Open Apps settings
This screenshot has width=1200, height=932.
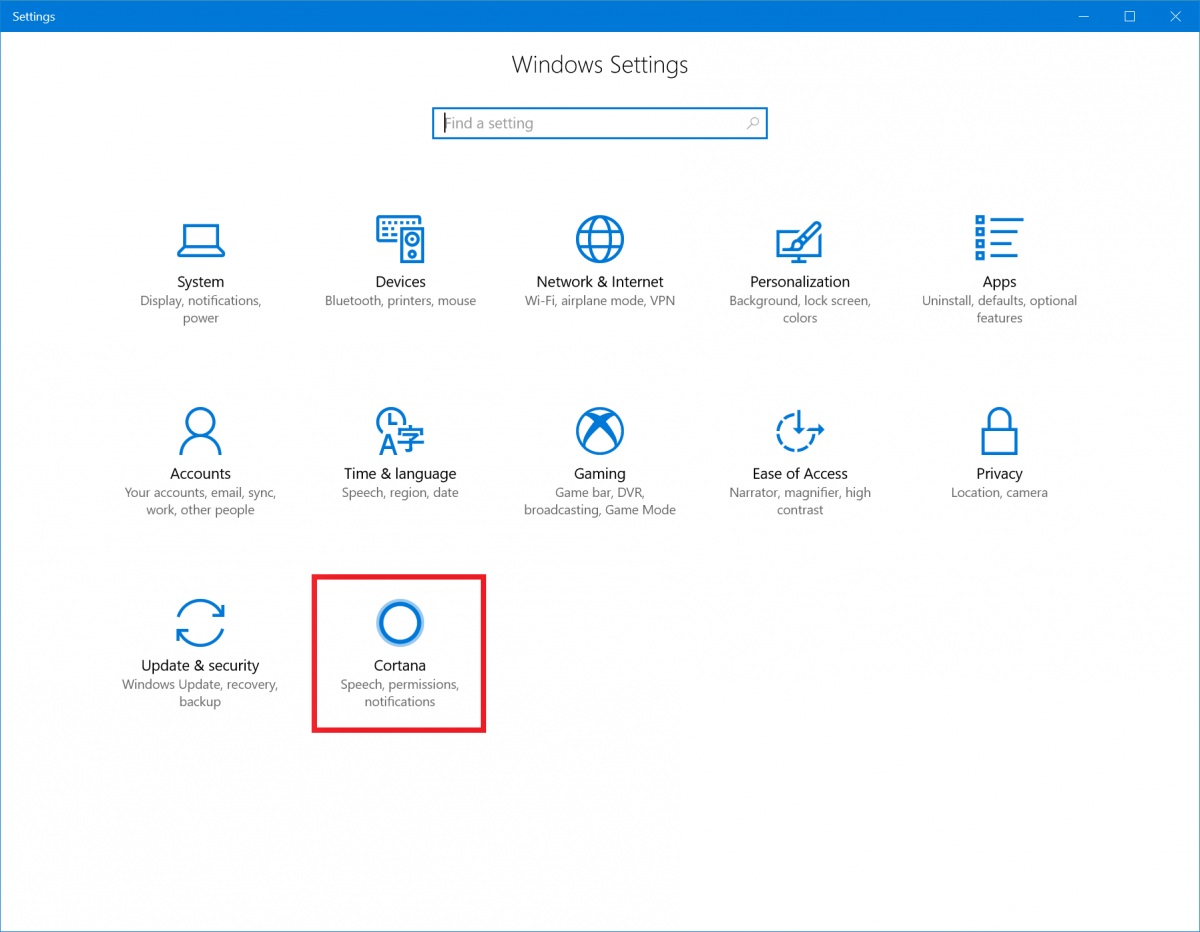(998, 260)
